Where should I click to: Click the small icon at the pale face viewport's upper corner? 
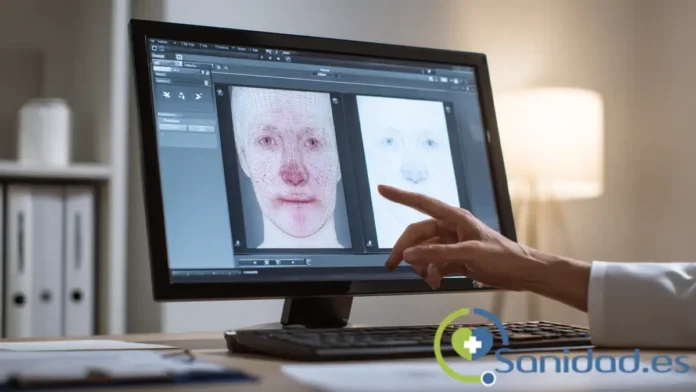click(x=448, y=109)
